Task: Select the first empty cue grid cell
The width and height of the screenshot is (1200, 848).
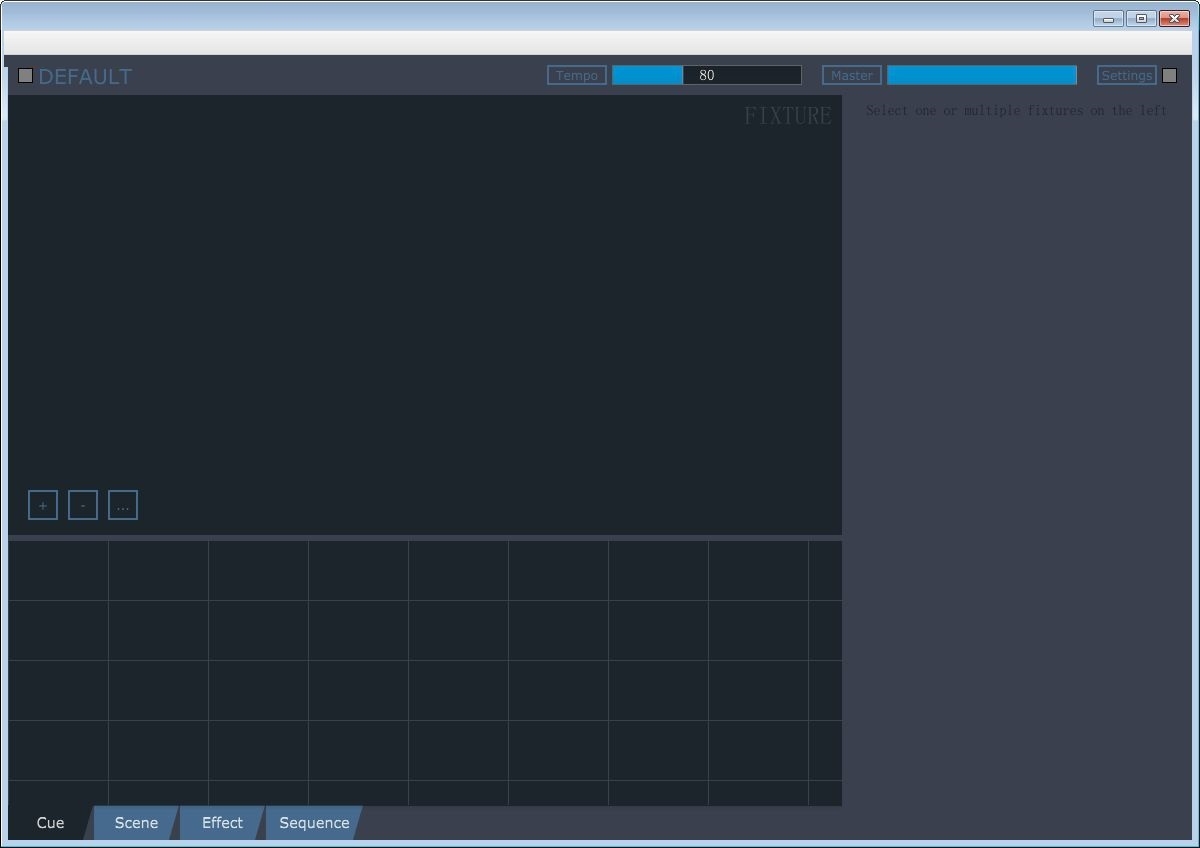Action: click(x=58, y=570)
